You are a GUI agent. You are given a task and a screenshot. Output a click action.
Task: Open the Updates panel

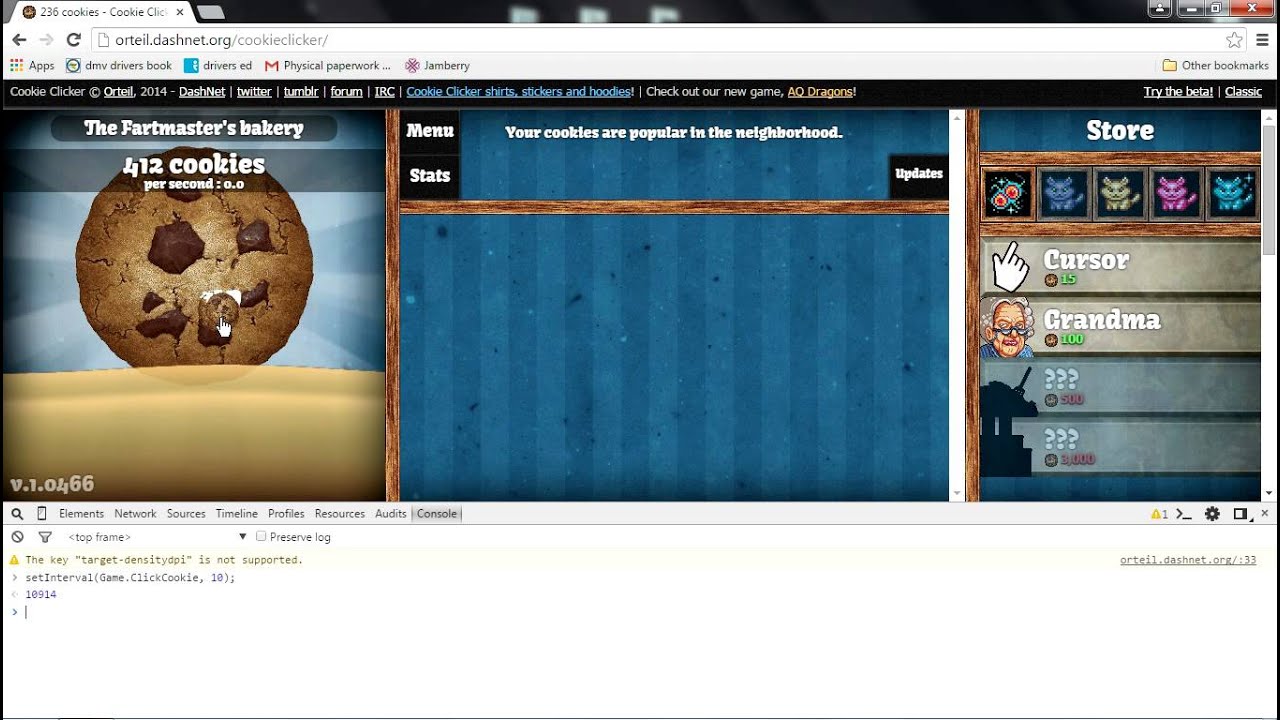pos(918,174)
